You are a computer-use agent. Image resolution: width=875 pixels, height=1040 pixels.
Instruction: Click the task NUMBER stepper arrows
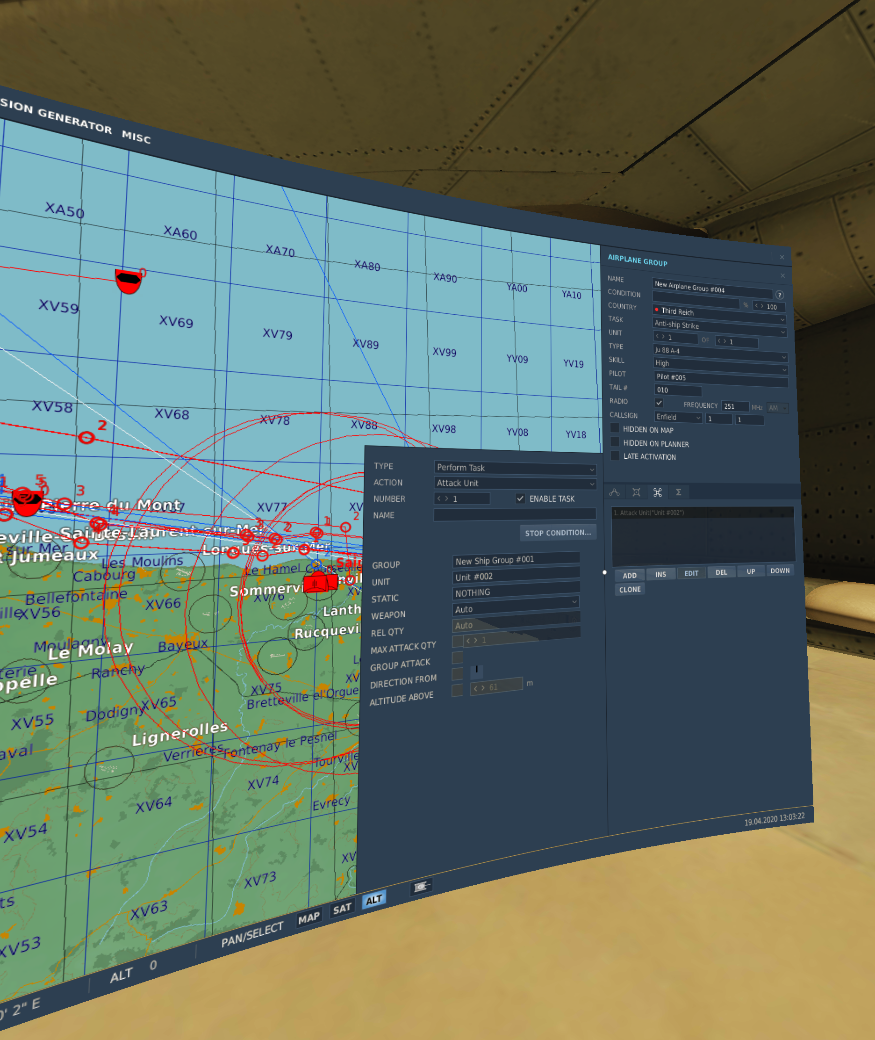coord(442,498)
